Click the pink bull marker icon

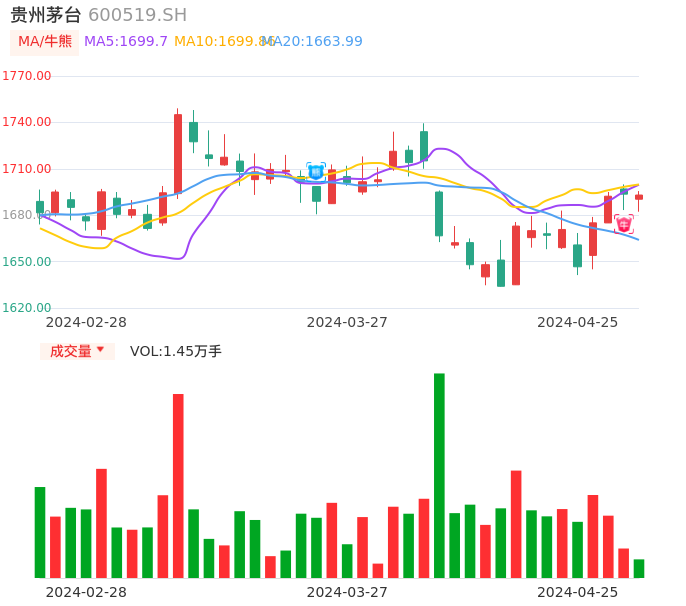(x=624, y=224)
